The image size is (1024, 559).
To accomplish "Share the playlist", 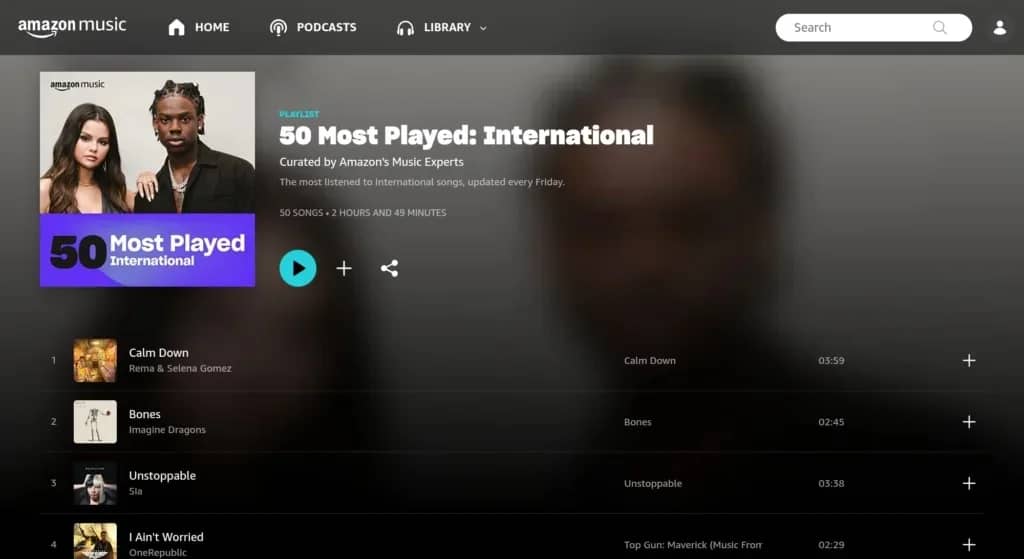I will click(x=389, y=268).
